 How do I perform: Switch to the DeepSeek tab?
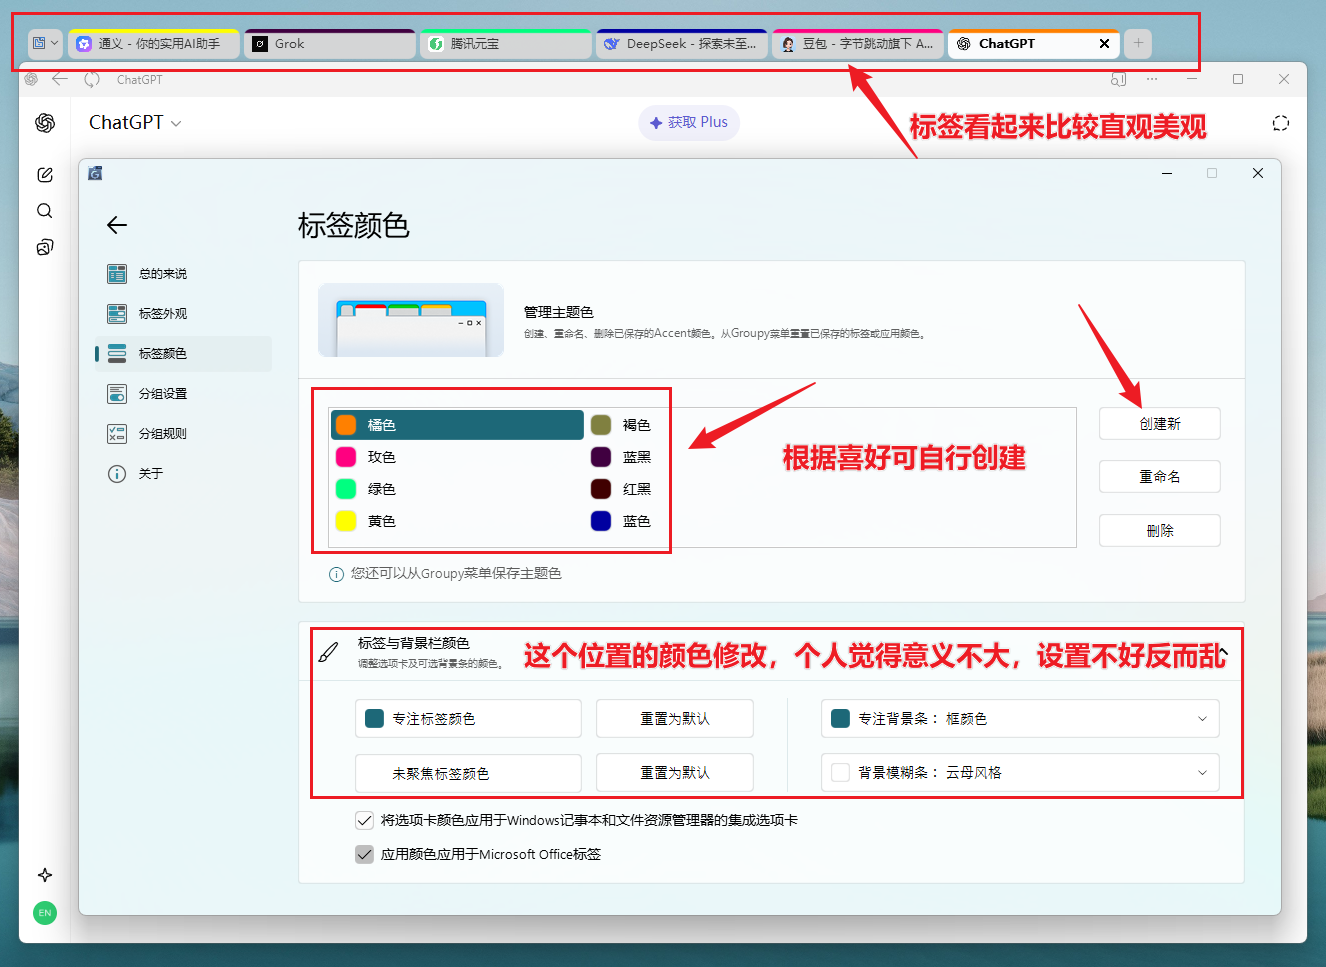click(x=682, y=44)
